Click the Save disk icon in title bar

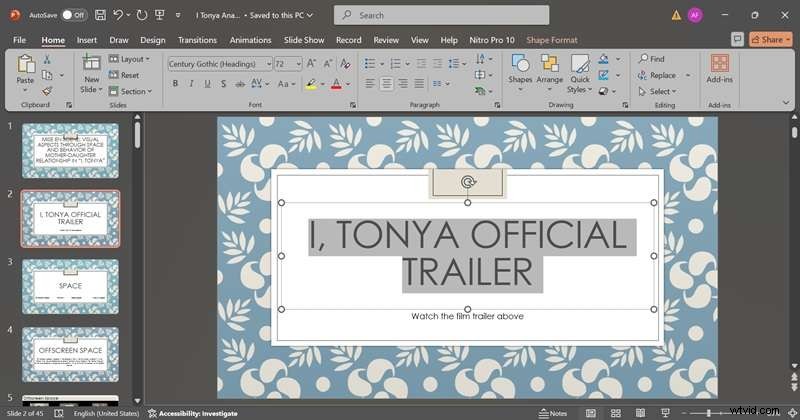[x=101, y=15]
